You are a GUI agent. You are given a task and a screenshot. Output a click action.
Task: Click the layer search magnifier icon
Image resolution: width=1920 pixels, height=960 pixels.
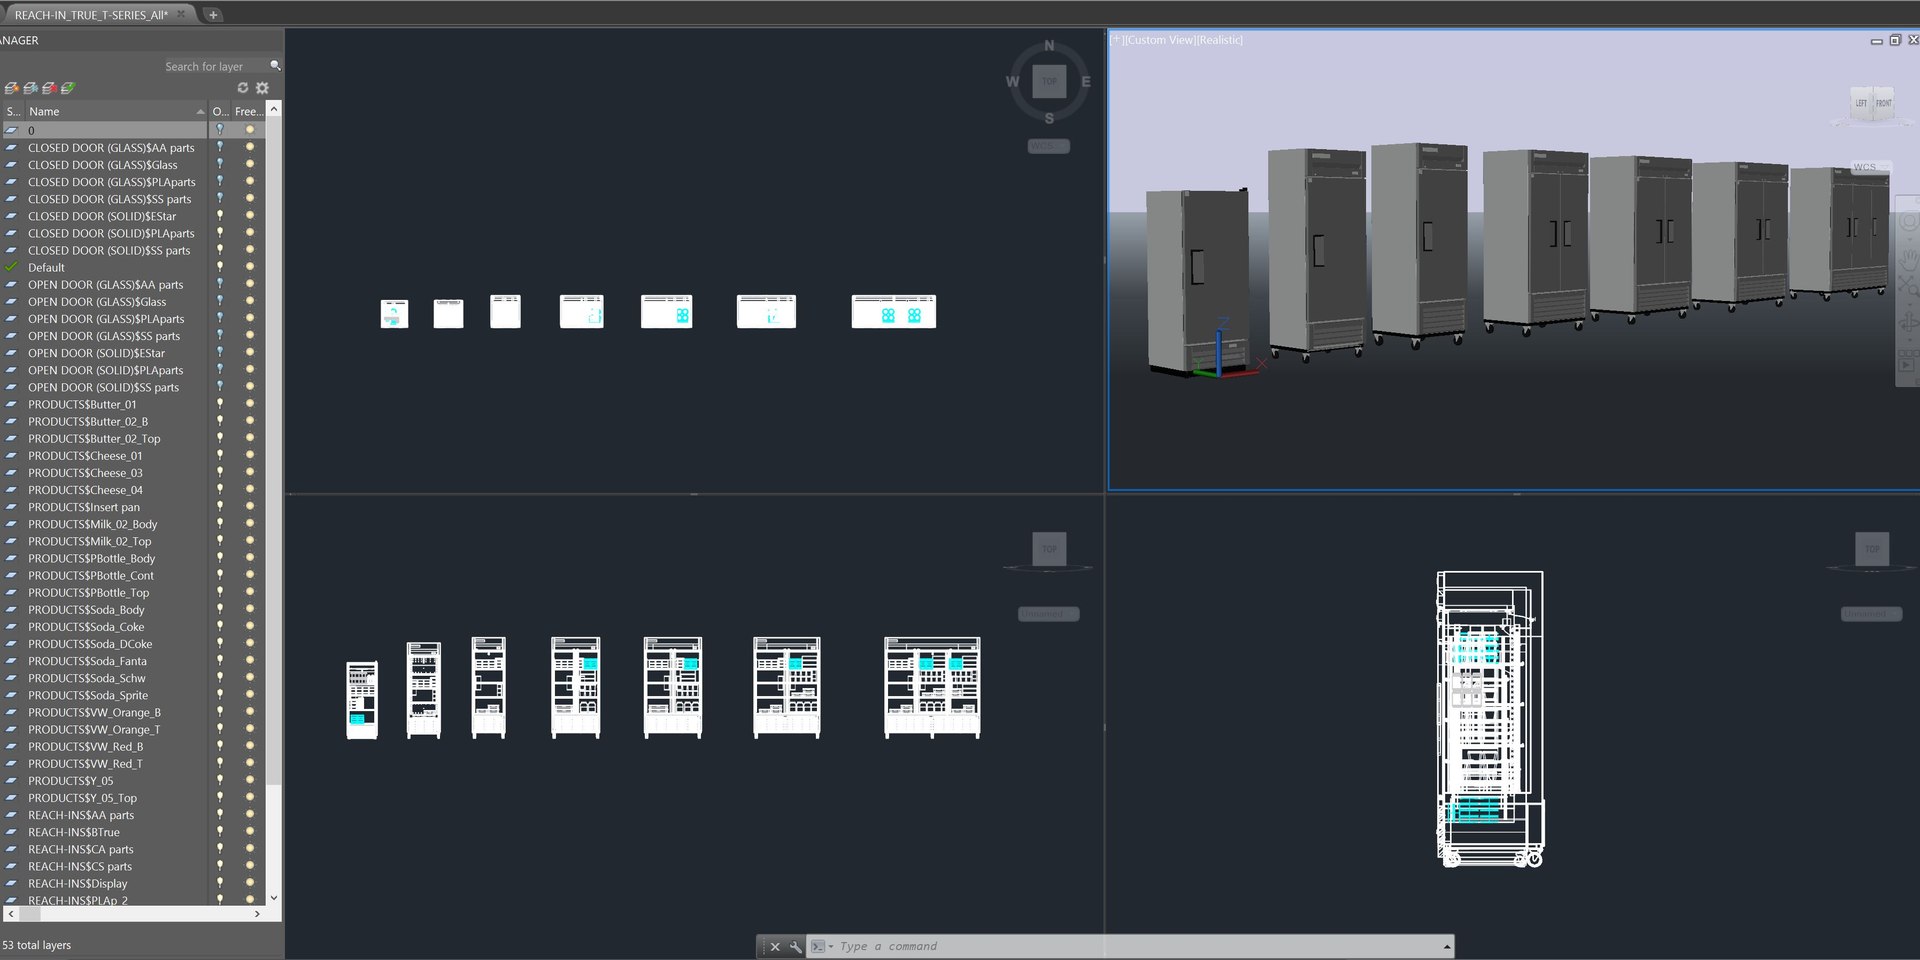point(275,66)
